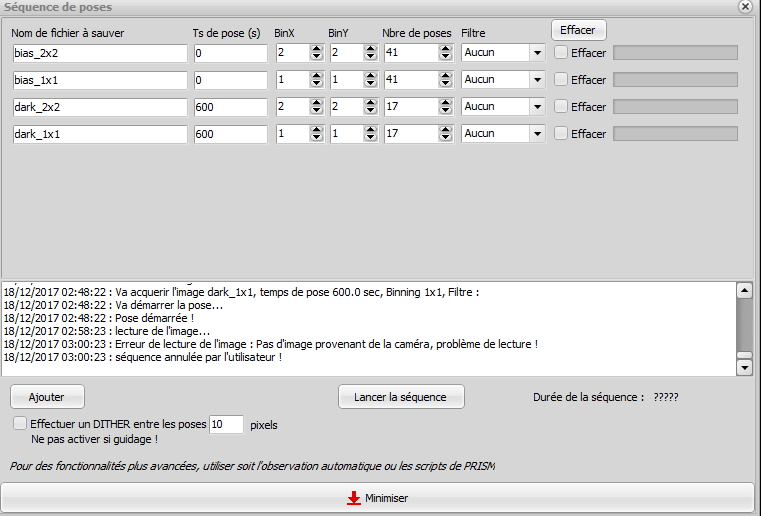Tick the Effacer checkbox for bias_2x2
Screen dimensions: 761x516
pyautogui.click(x=561, y=52)
